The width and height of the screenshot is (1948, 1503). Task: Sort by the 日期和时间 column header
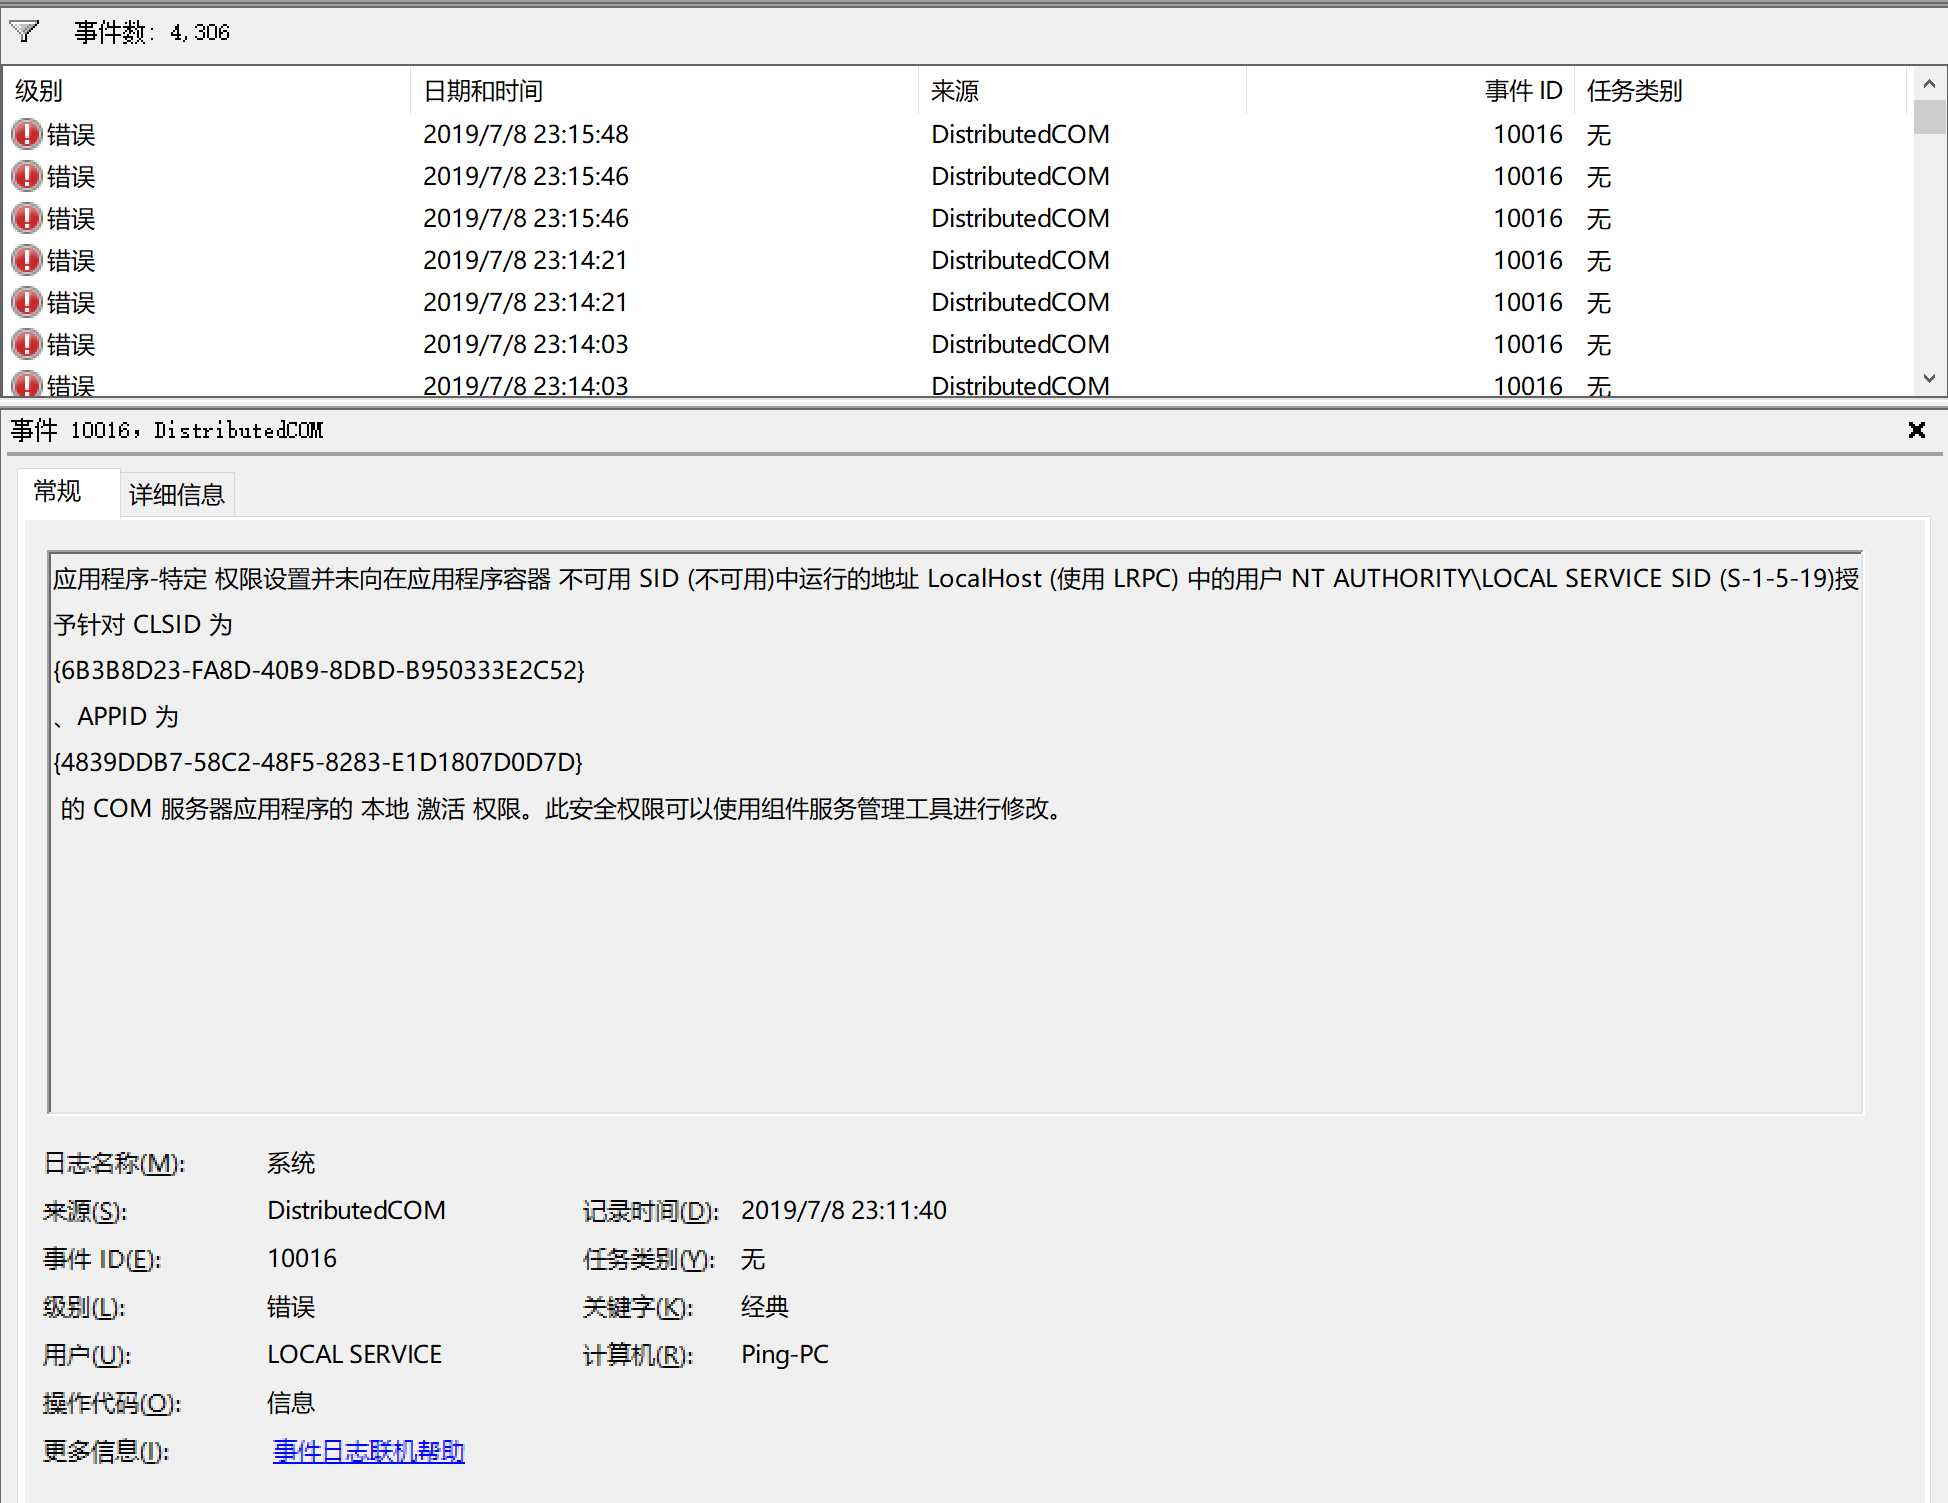pos(664,91)
